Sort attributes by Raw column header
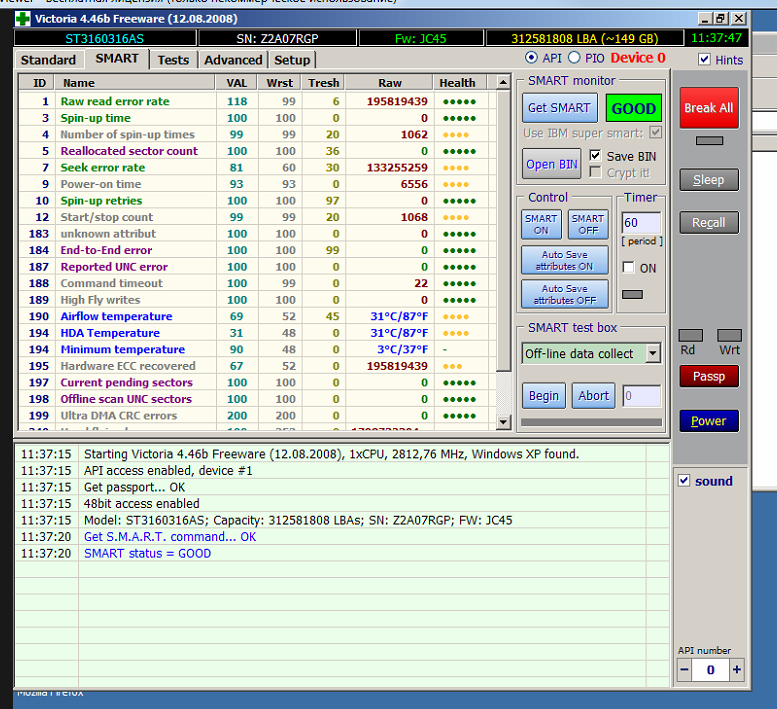777x709 pixels. 389,83
